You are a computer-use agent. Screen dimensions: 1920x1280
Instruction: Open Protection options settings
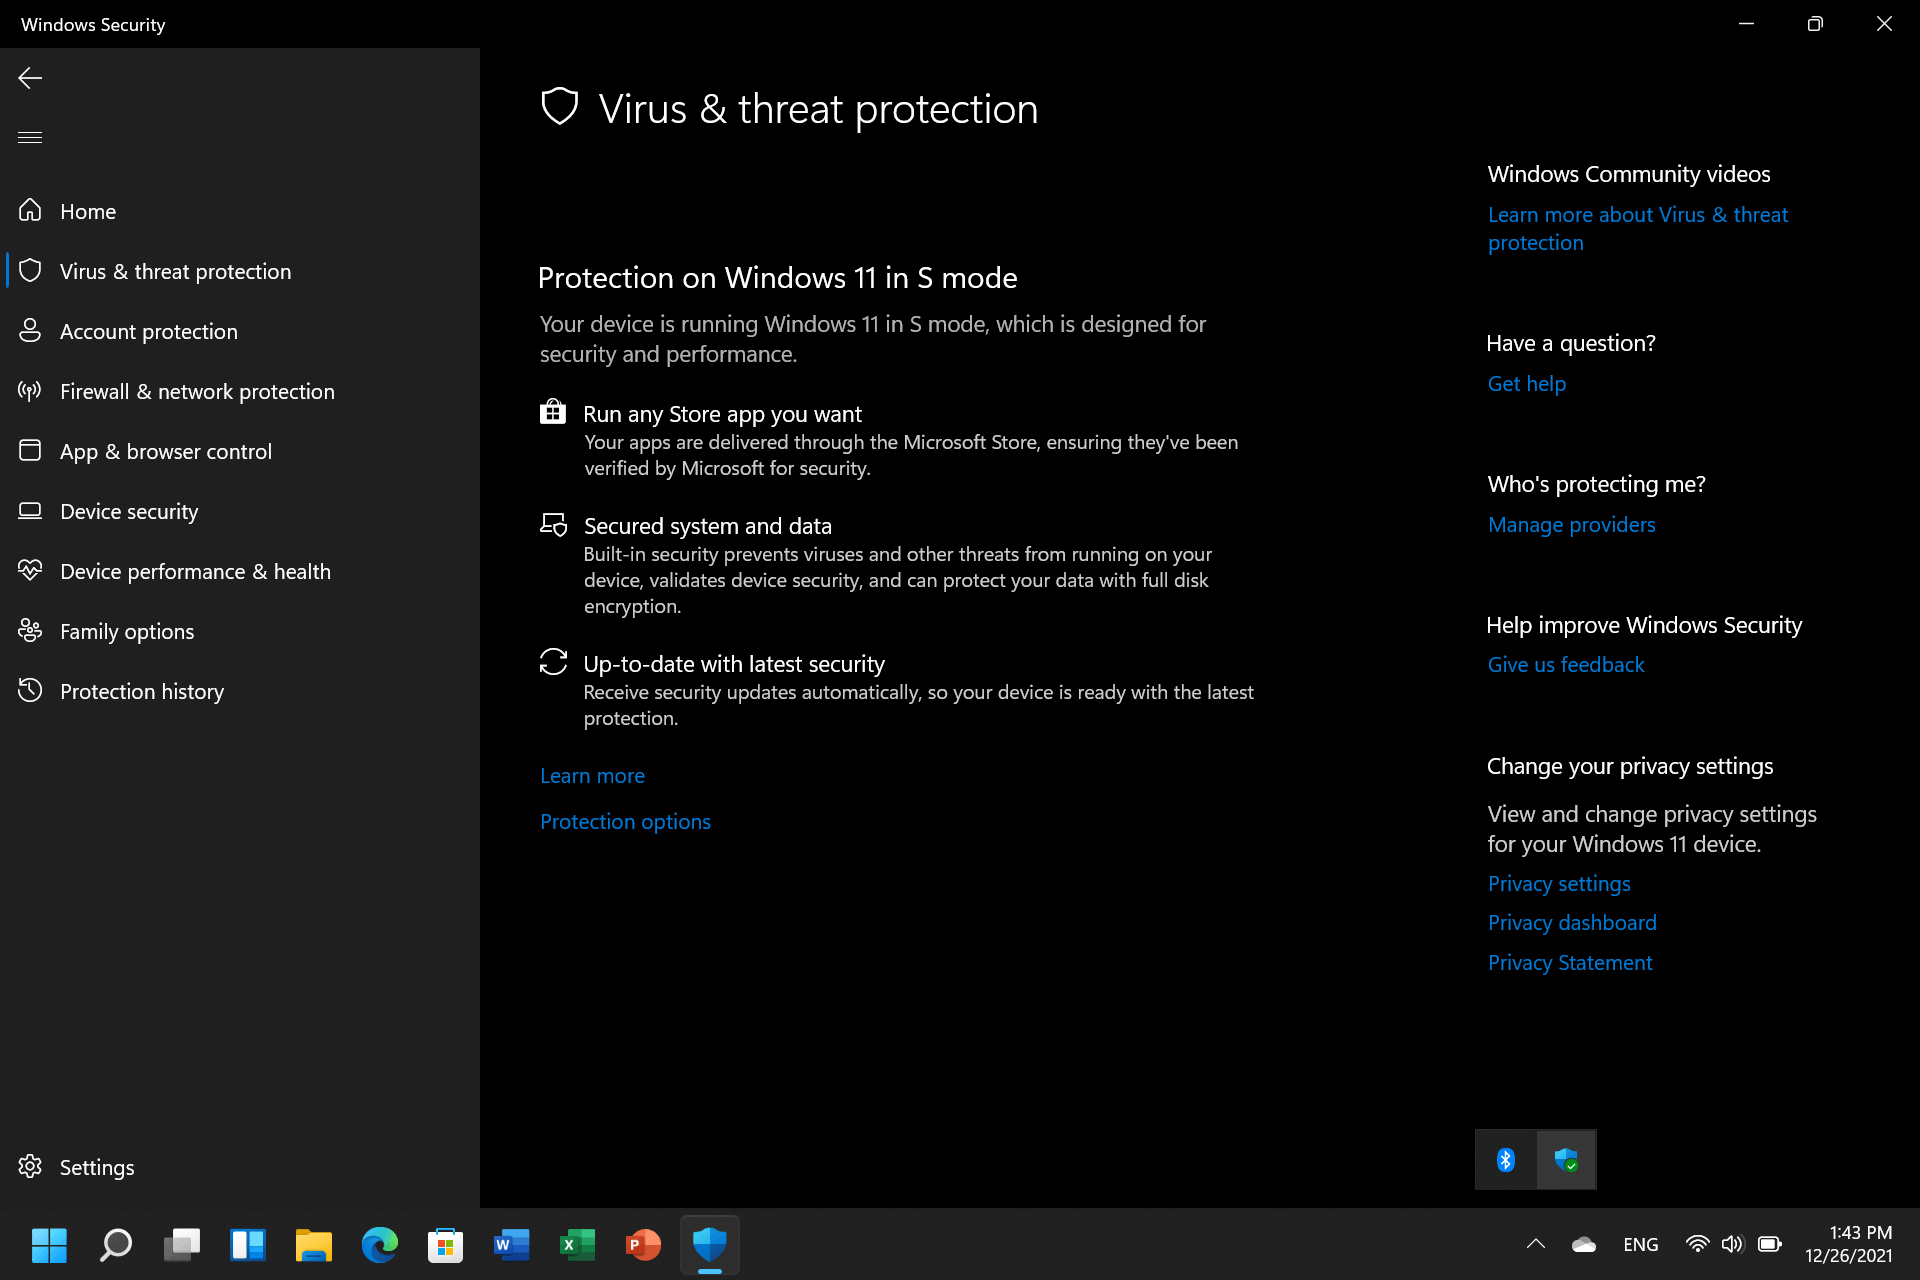624,820
